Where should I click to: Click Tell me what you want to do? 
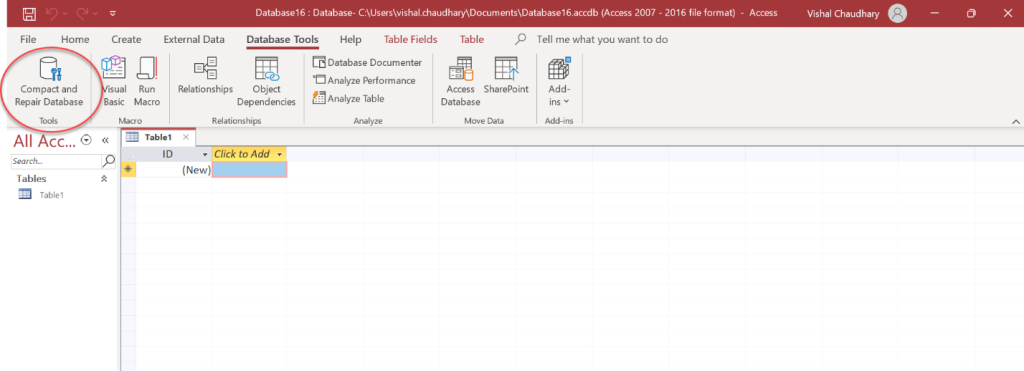602,39
